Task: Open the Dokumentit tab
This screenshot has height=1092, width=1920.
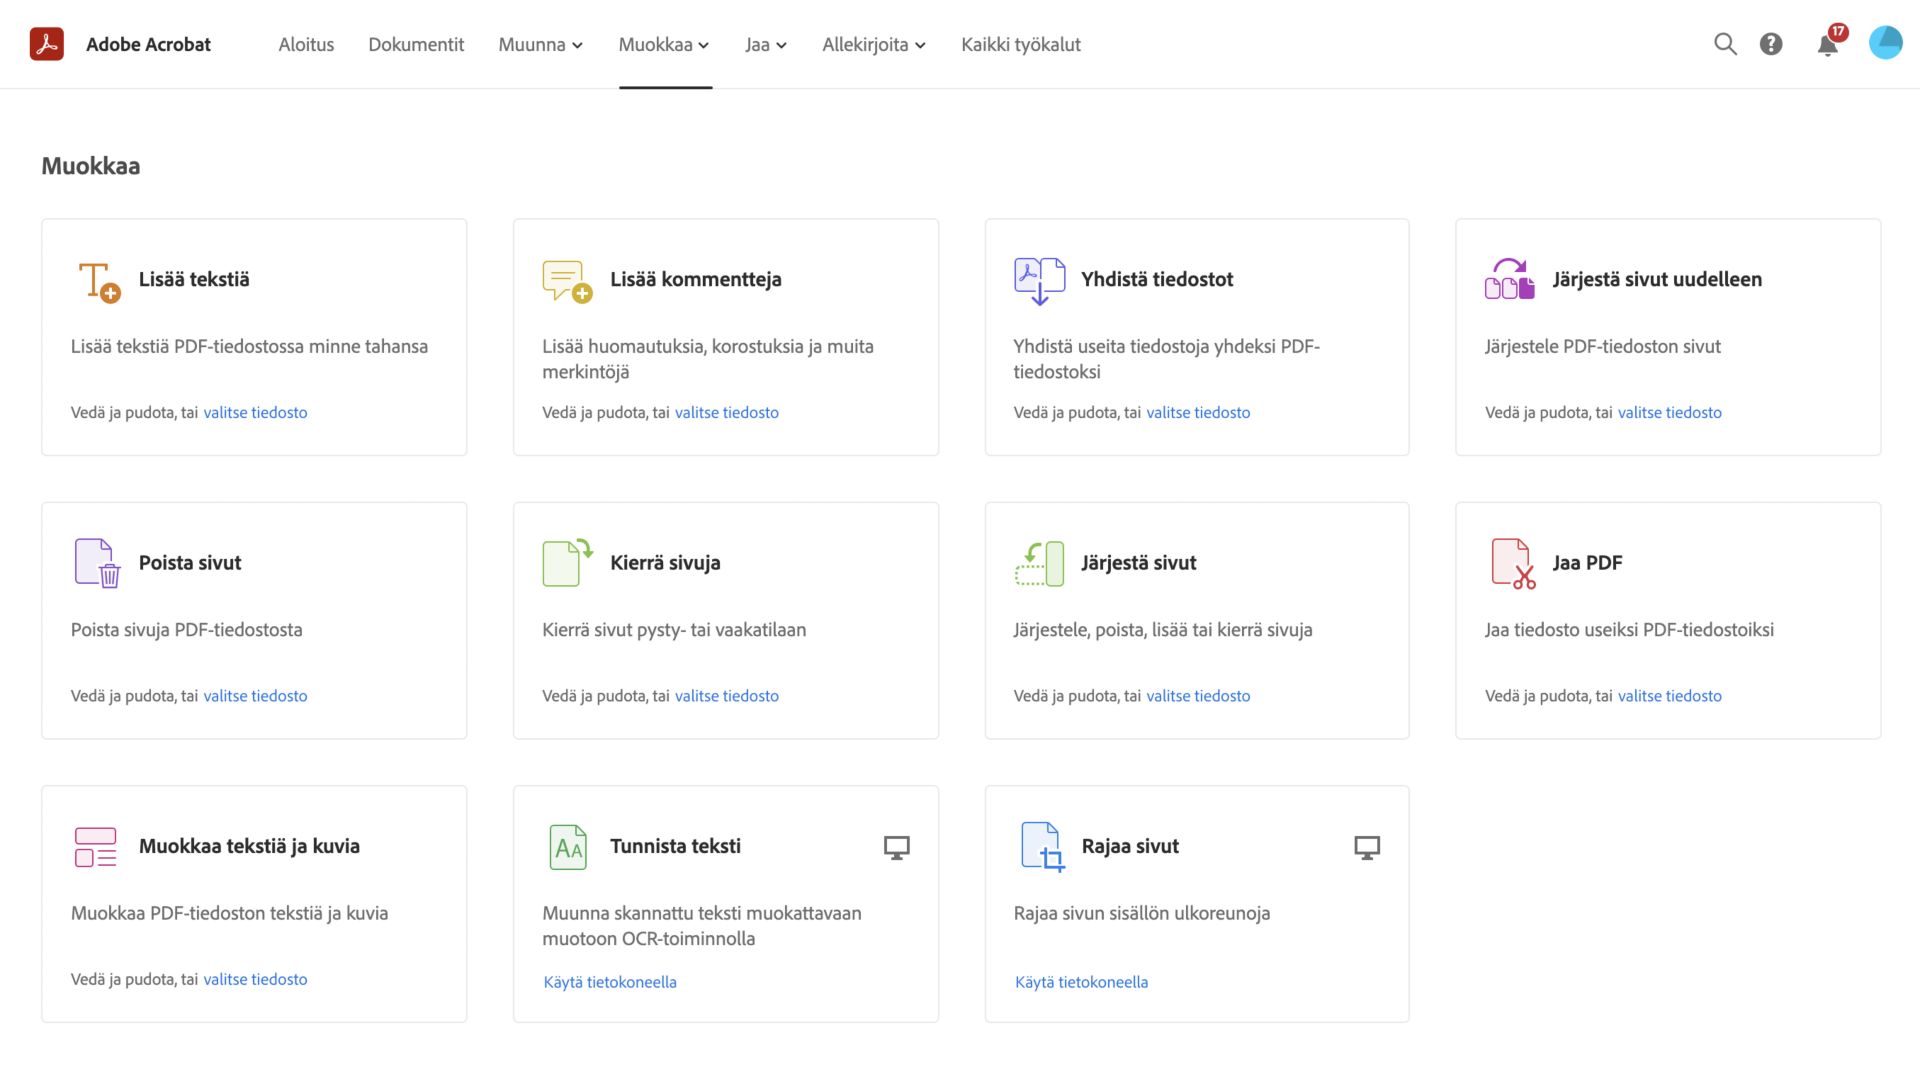Action: coord(416,44)
